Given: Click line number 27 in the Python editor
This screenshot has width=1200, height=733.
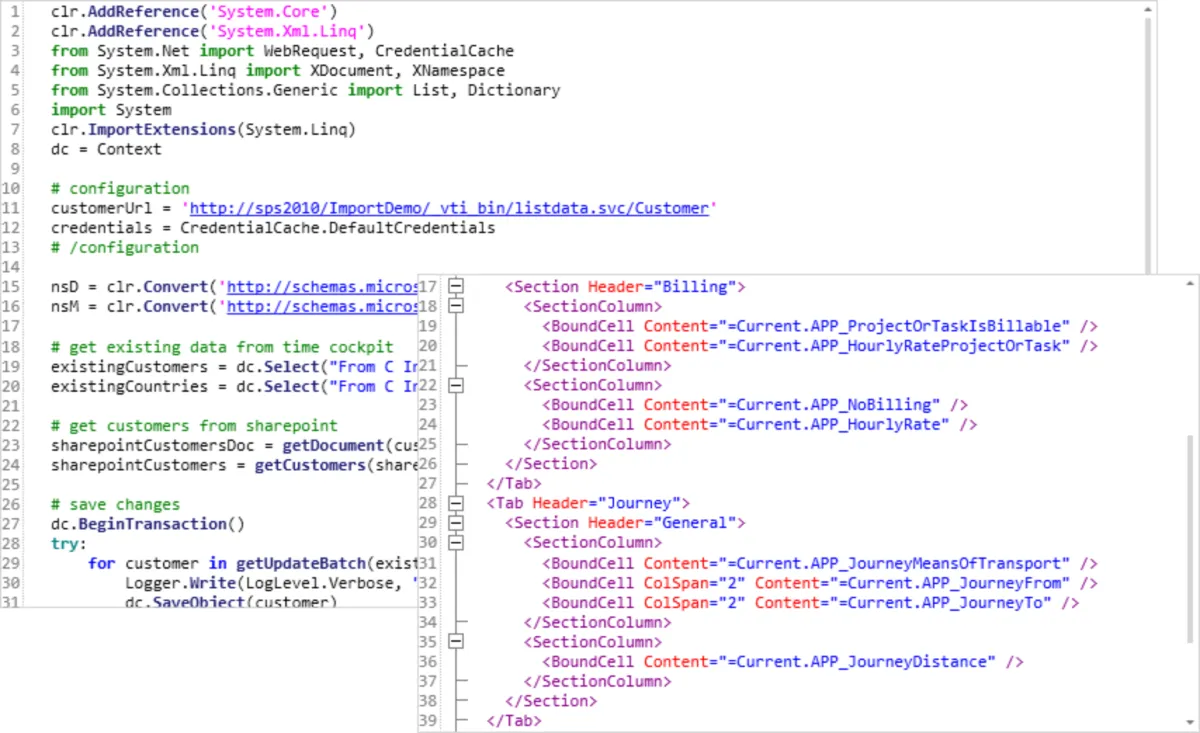Looking at the screenshot, I should [x=13, y=524].
